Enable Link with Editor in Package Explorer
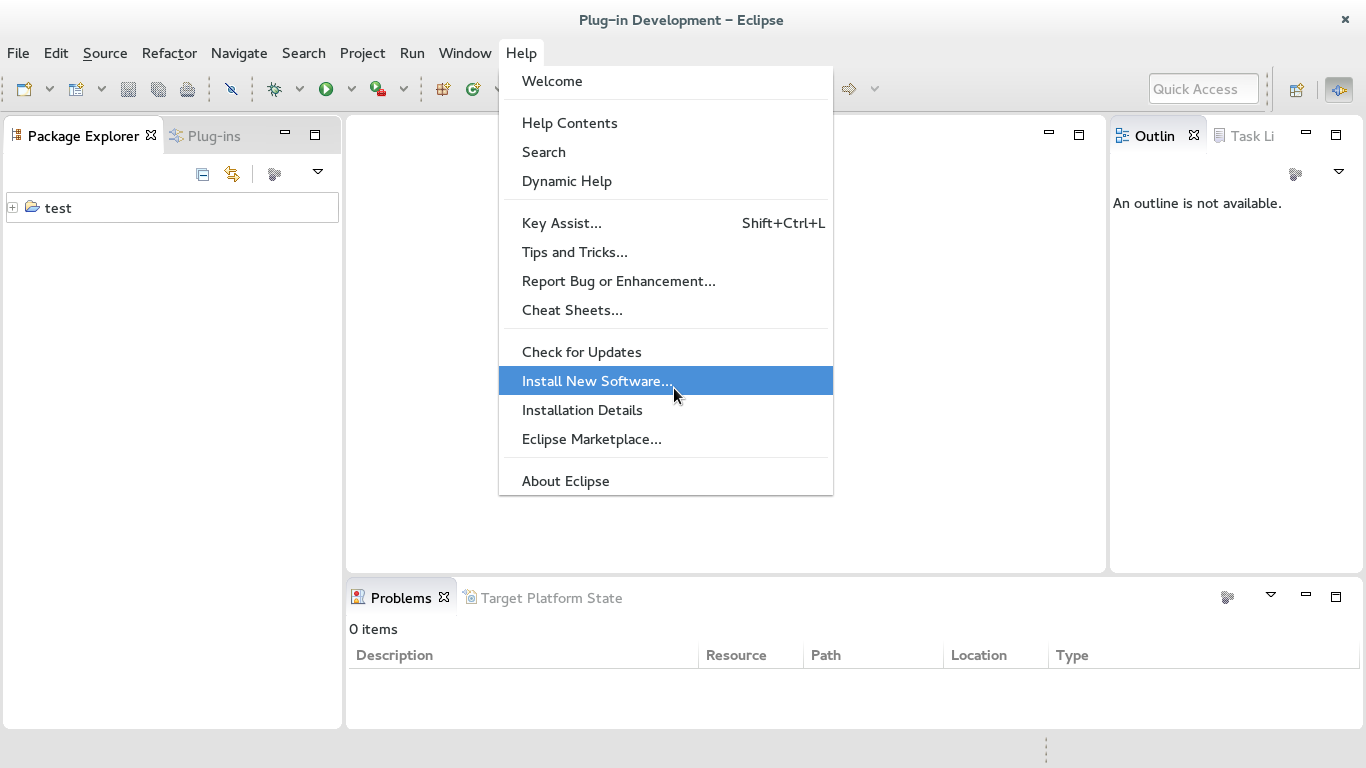This screenshot has width=1366, height=768. 232,174
